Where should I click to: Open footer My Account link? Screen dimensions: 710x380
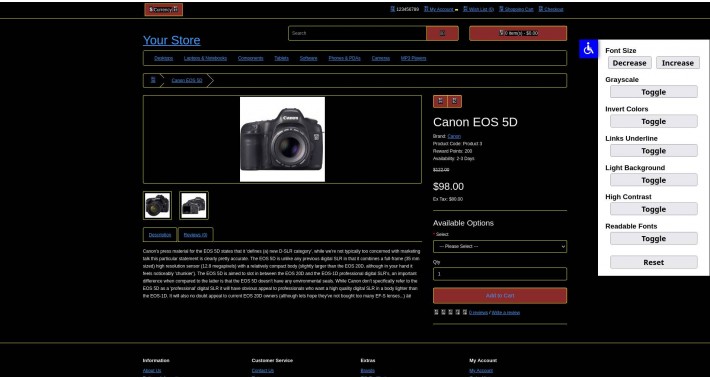click(x=481, y=370)
